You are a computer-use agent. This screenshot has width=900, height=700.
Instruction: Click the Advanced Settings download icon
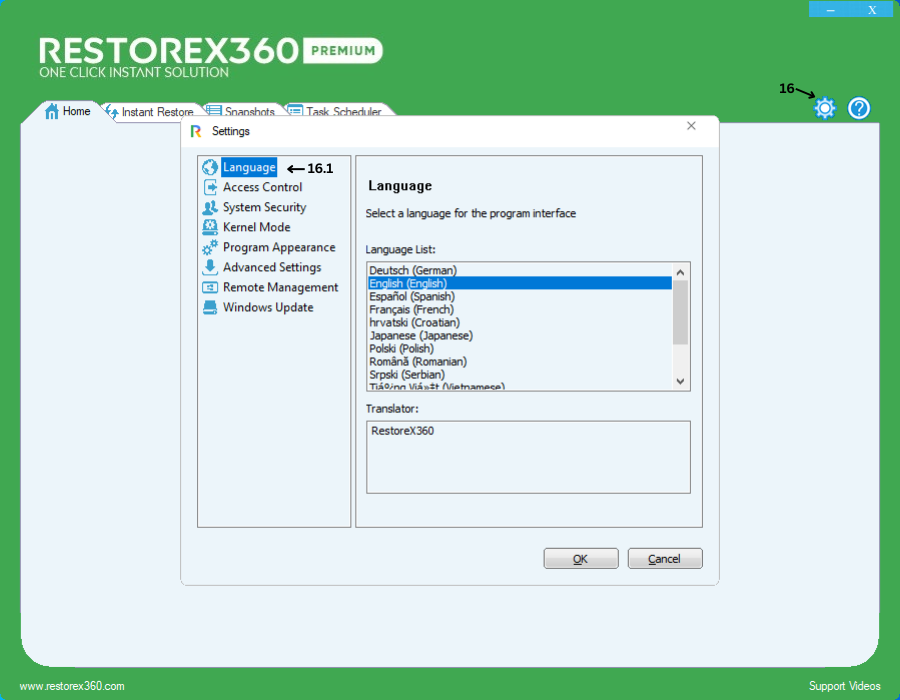tap(210, 267)
